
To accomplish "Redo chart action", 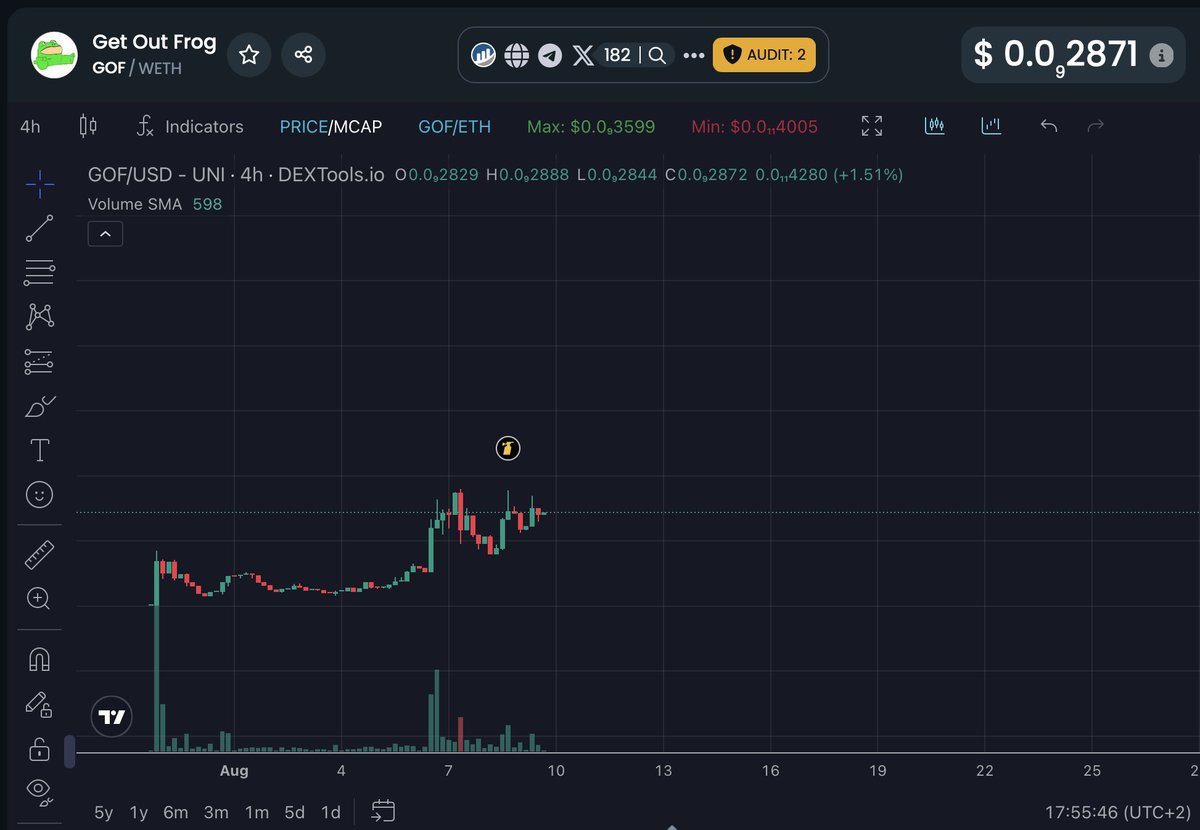I will [x=1095, y=126].
